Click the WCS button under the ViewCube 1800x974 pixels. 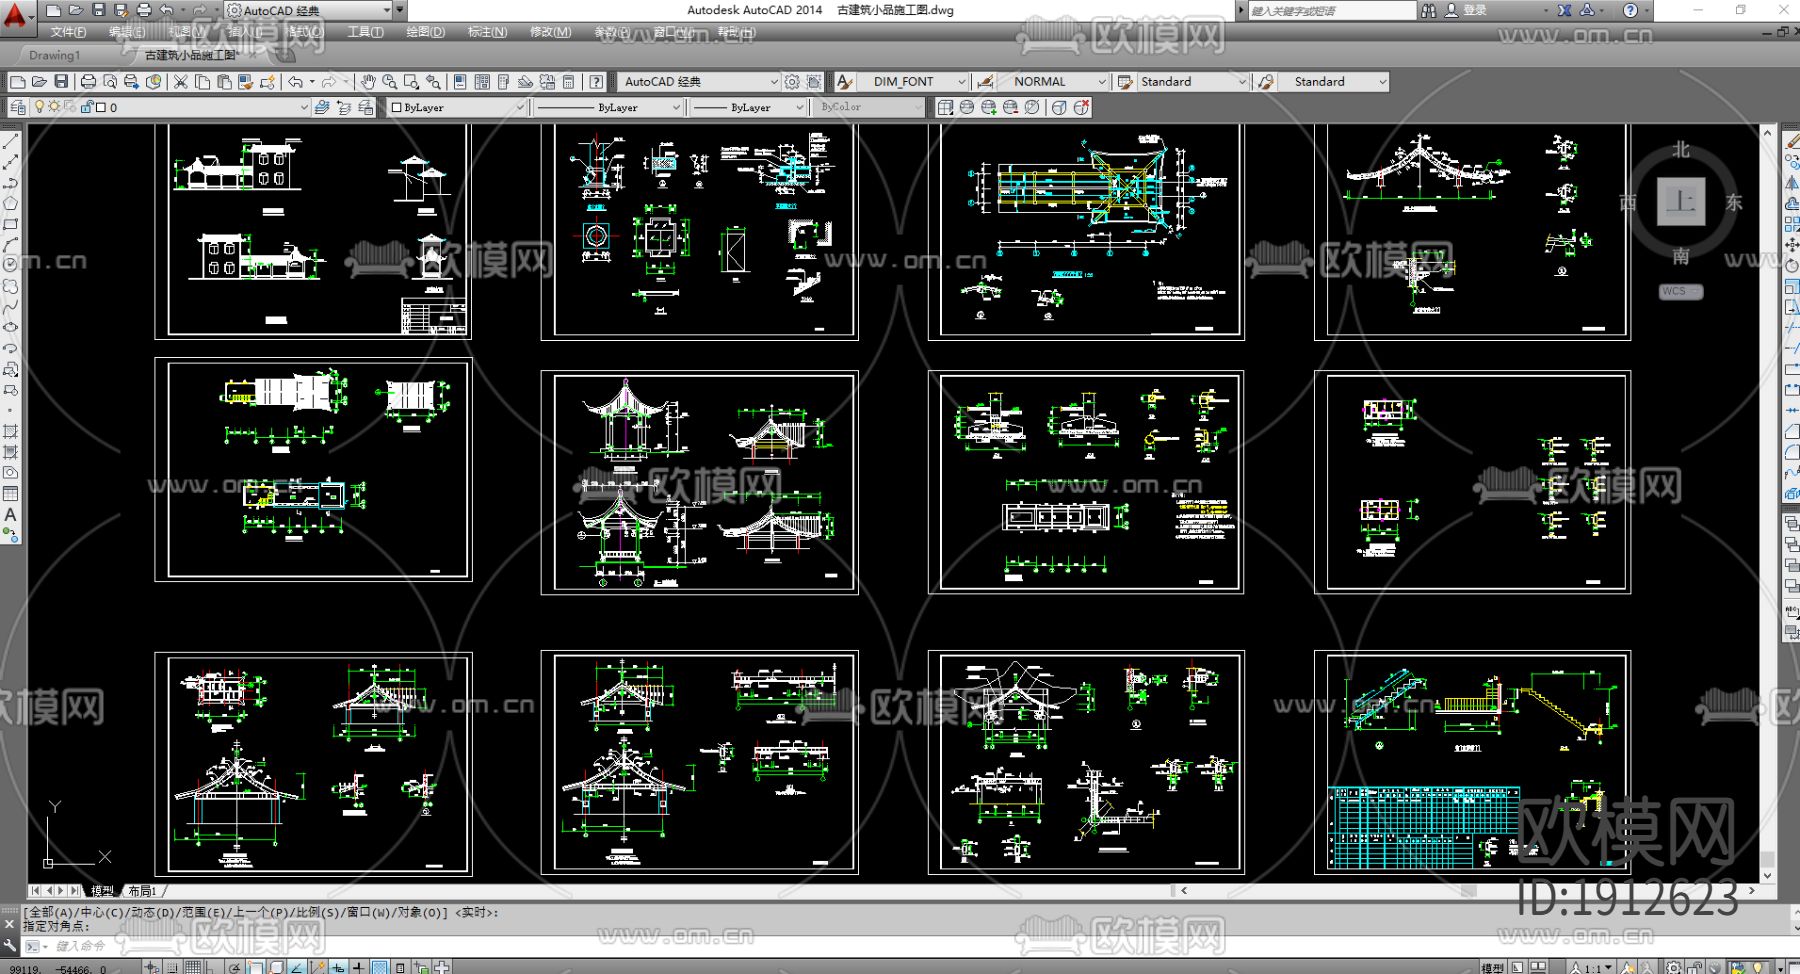(1680, 291)
